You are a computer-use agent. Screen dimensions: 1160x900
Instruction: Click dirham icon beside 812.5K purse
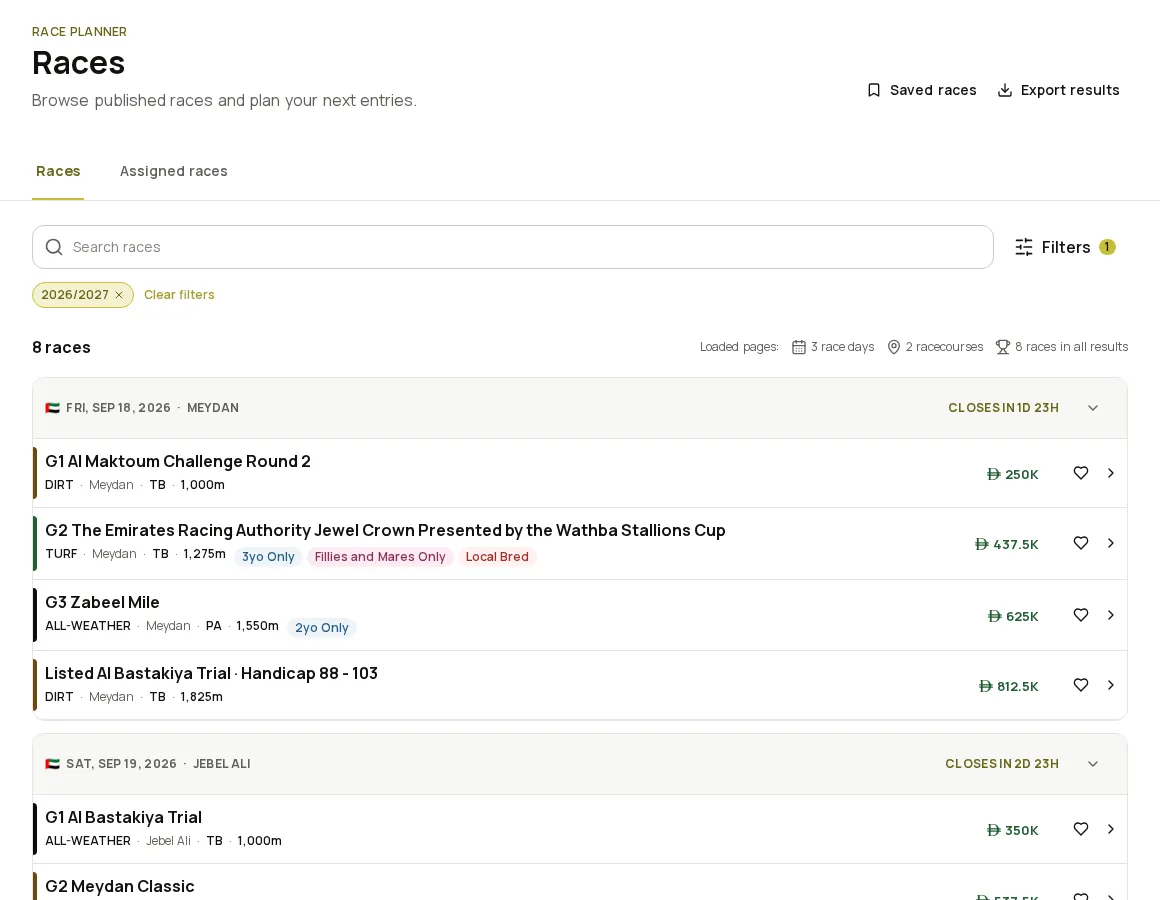(x=985, y=686)
